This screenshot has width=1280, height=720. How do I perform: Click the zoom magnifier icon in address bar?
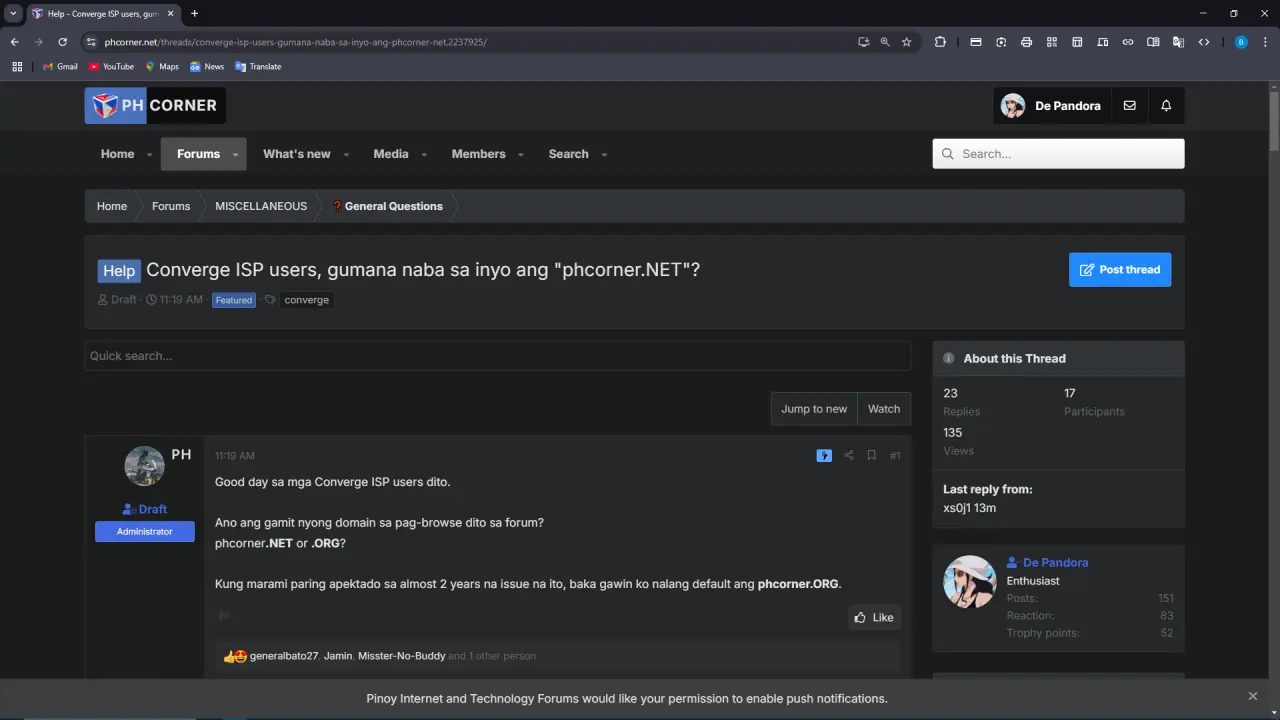click(885, 42)
